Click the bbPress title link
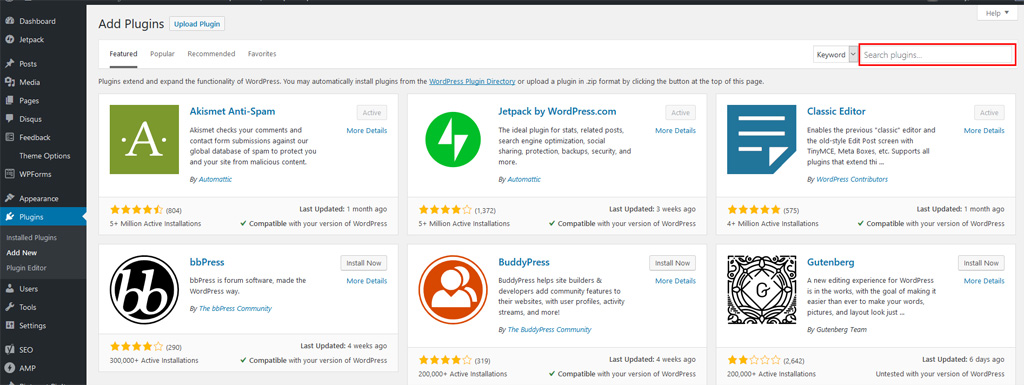Viewport: 1024px width, 385px height. tap(206, 262)
